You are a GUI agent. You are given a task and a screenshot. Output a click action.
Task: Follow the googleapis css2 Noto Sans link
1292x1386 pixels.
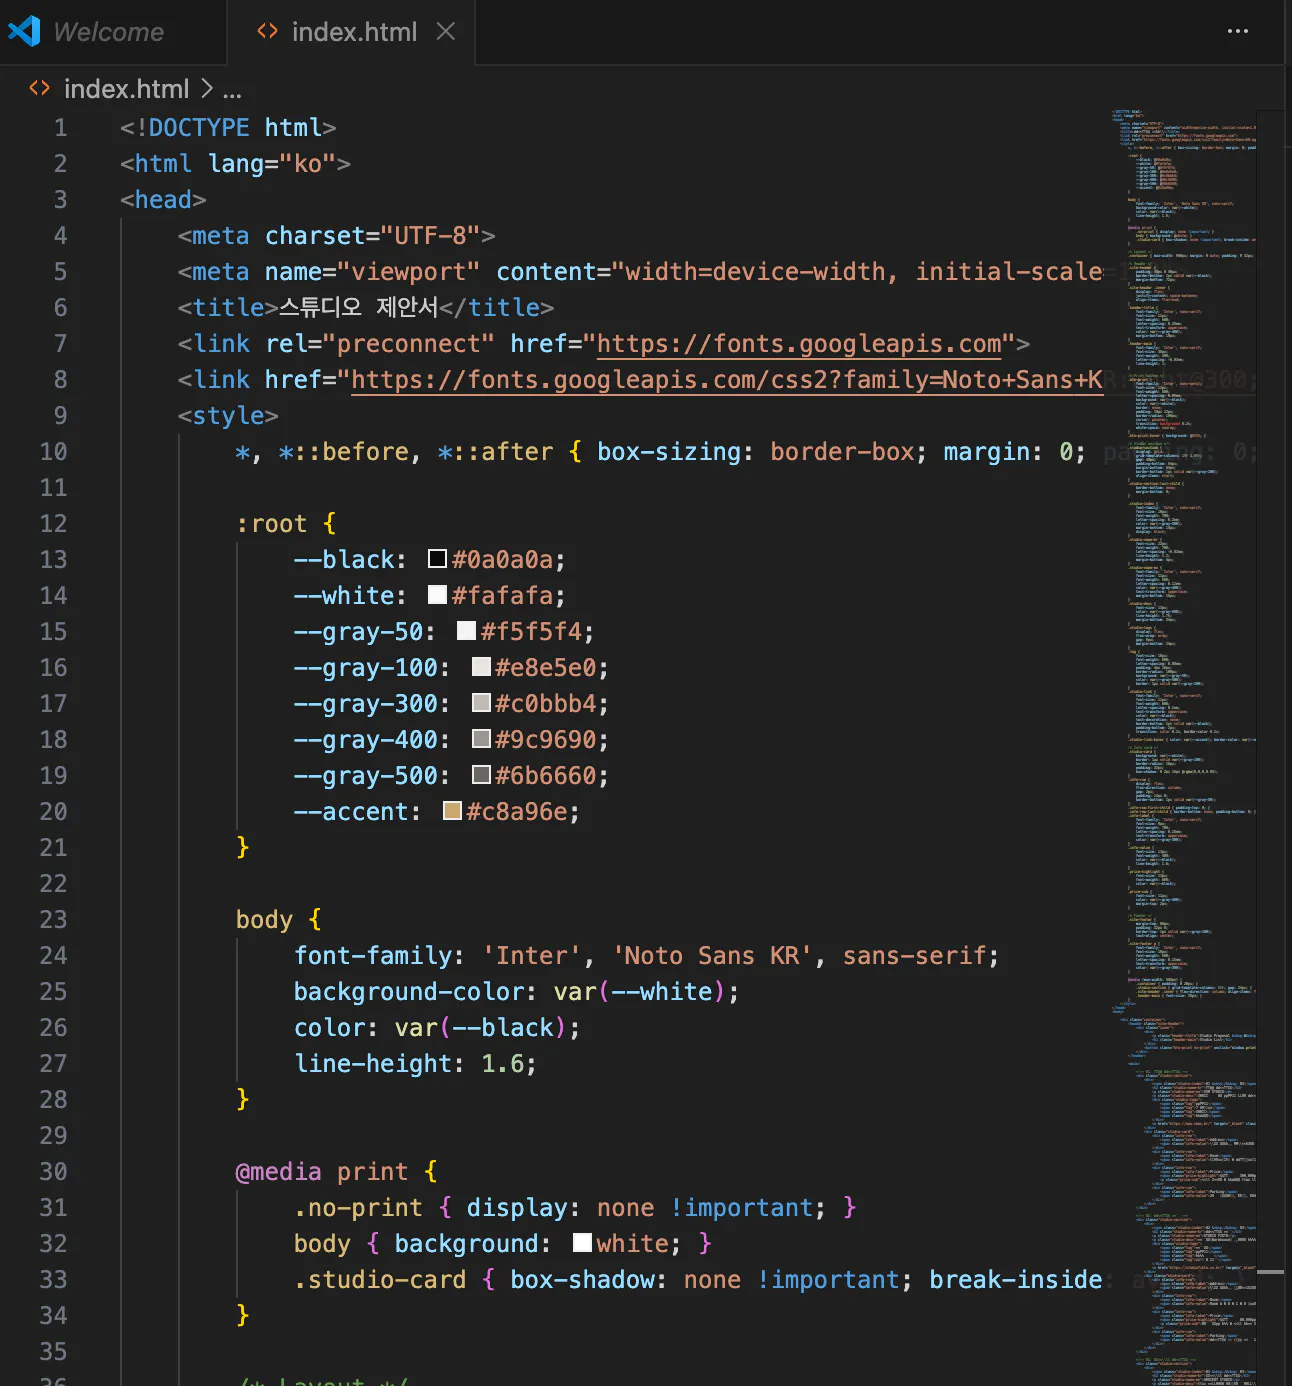coord(727,380)
